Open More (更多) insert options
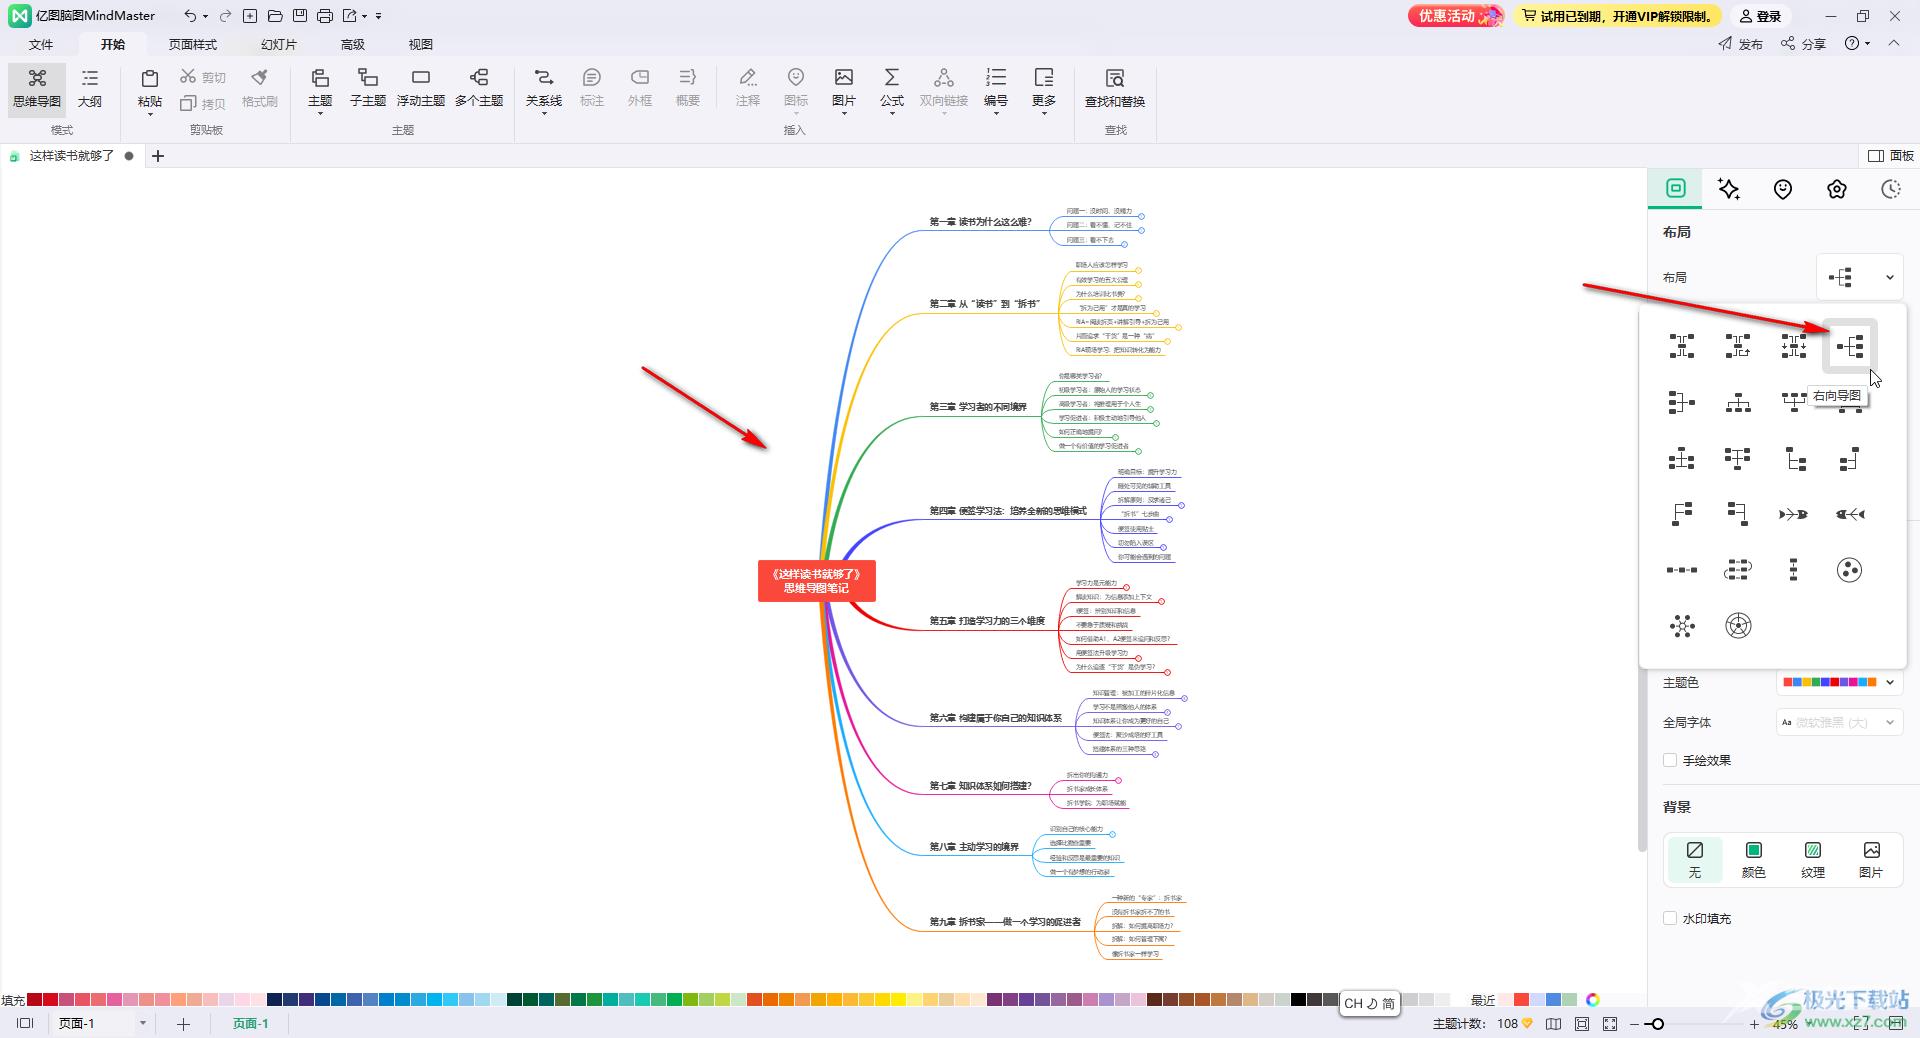This screenshot has width=1920, height=1038. coord(1044,88)
